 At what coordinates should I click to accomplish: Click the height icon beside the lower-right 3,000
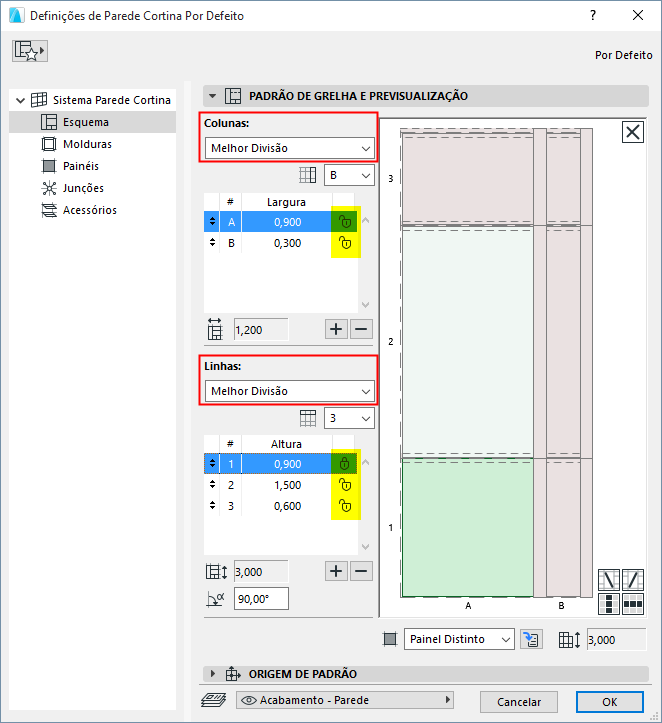tap(569, 640)
